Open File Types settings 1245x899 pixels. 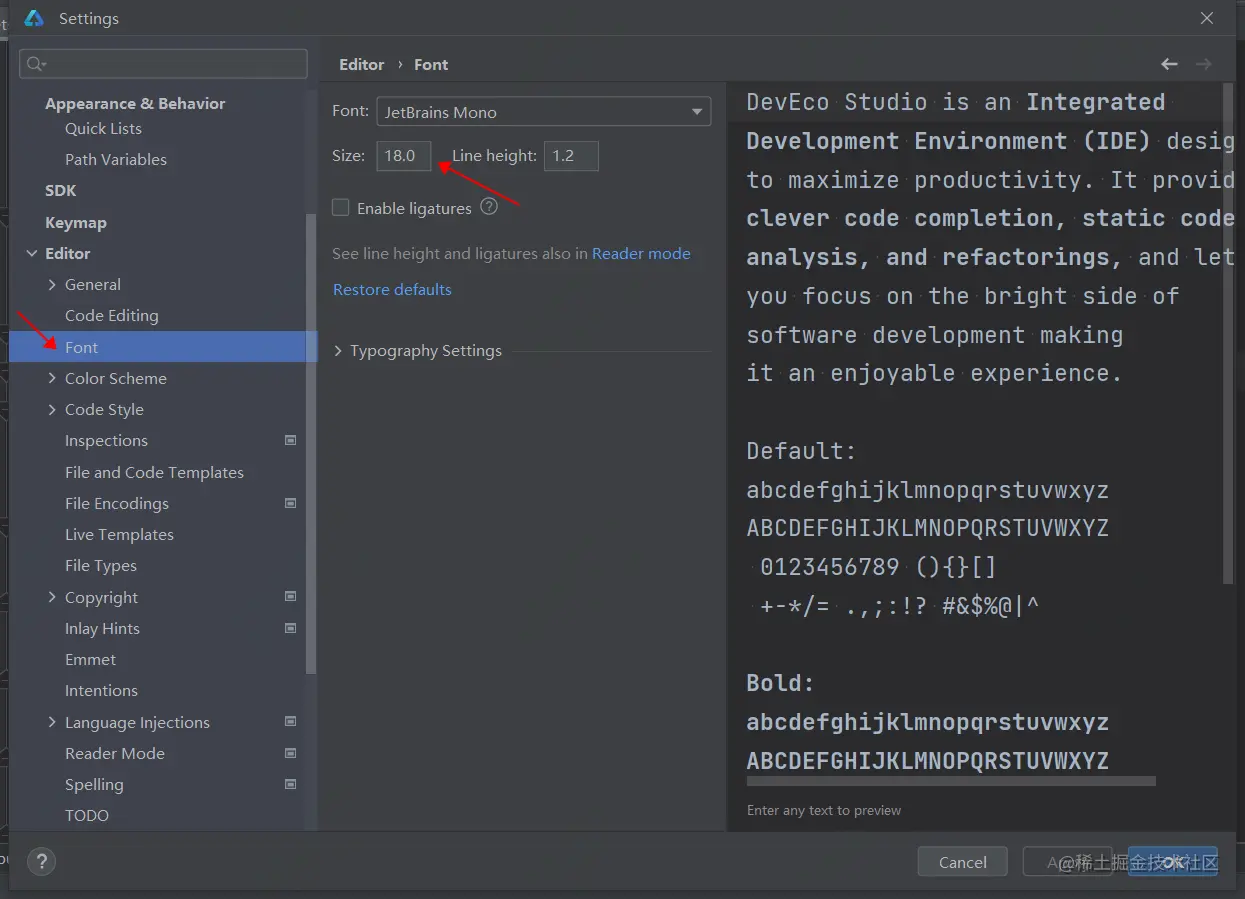click(x=101, y=565)
